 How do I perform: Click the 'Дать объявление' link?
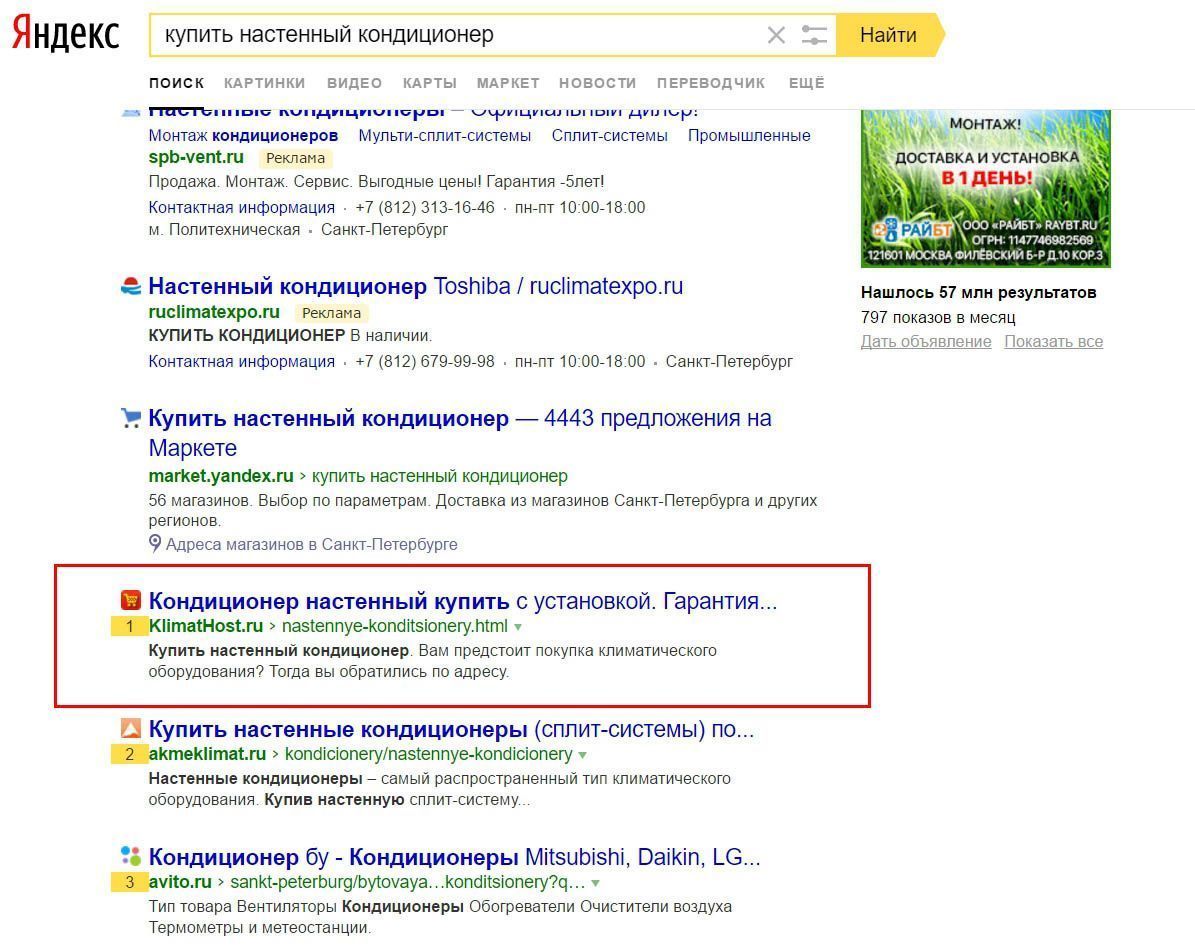tap(926, 341)
